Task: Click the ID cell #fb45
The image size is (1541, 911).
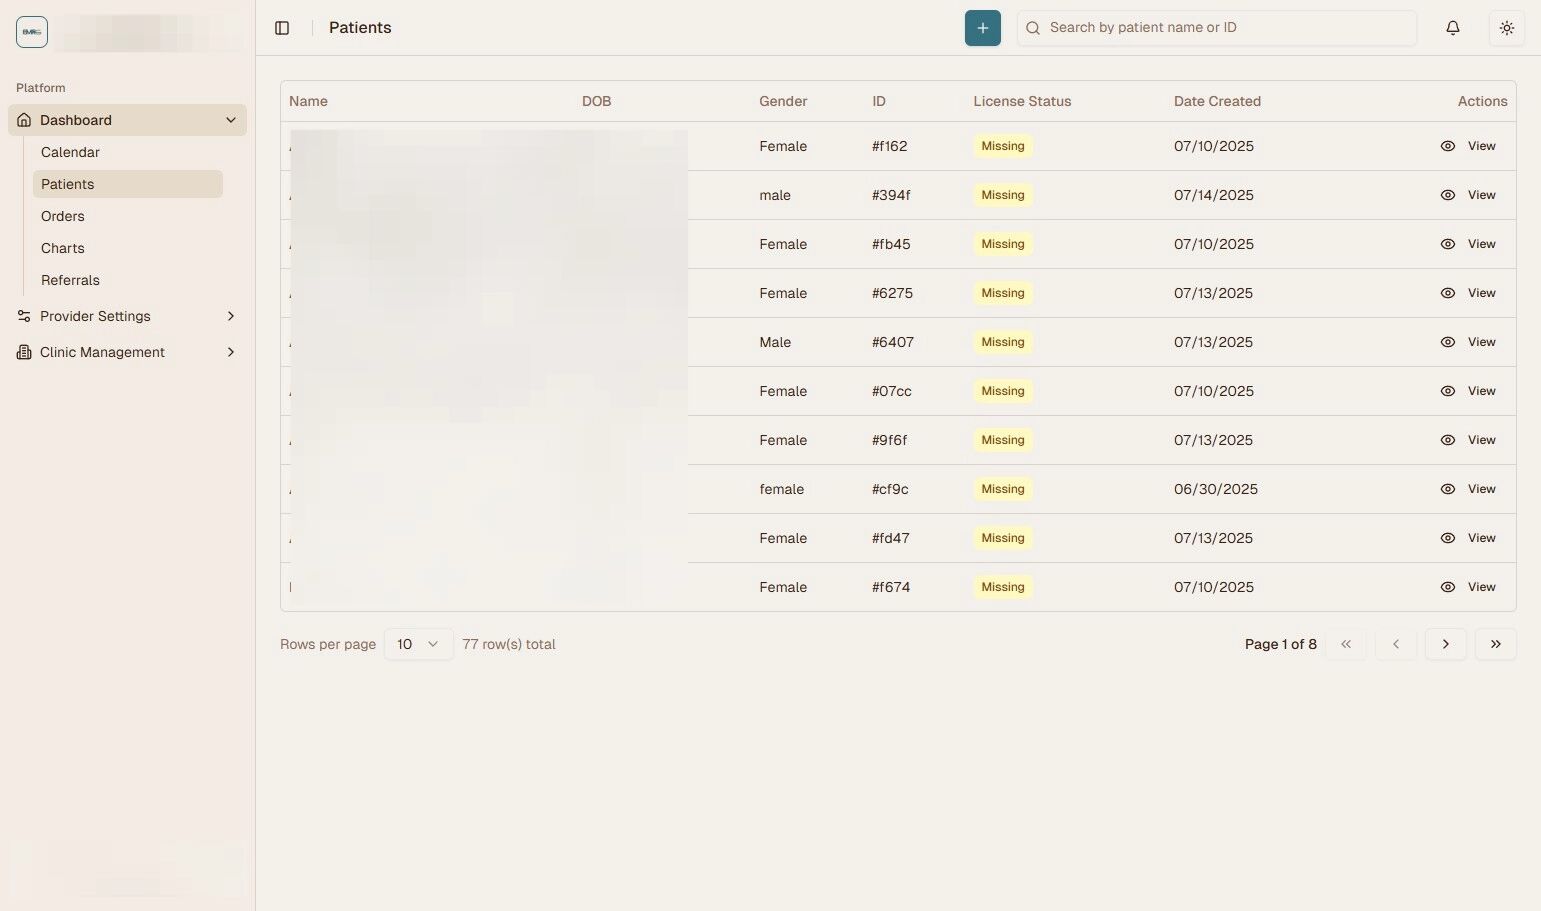Action: tap(891, 244)
